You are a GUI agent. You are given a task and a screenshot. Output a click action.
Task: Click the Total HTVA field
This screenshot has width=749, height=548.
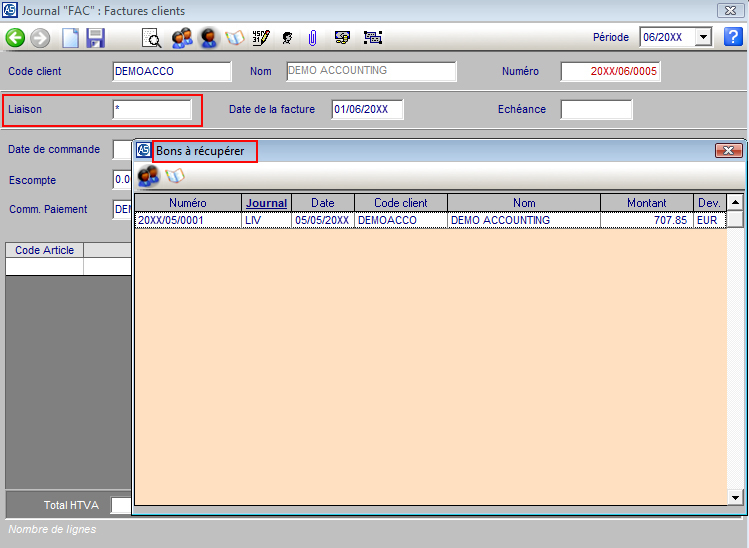point(121,505)
